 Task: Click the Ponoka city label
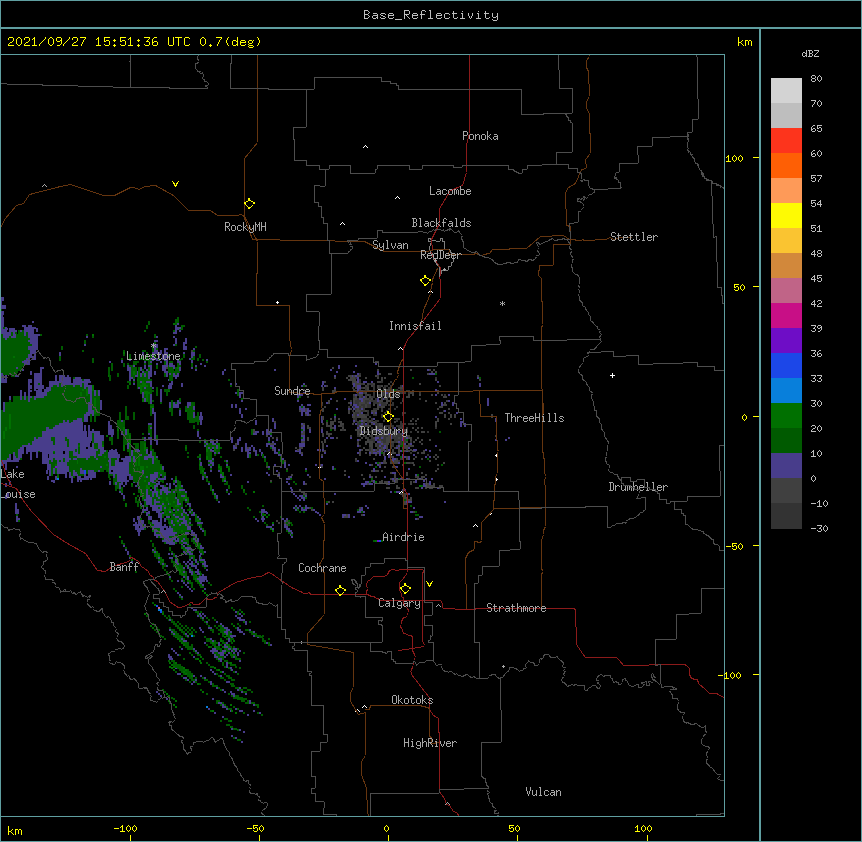480,136
